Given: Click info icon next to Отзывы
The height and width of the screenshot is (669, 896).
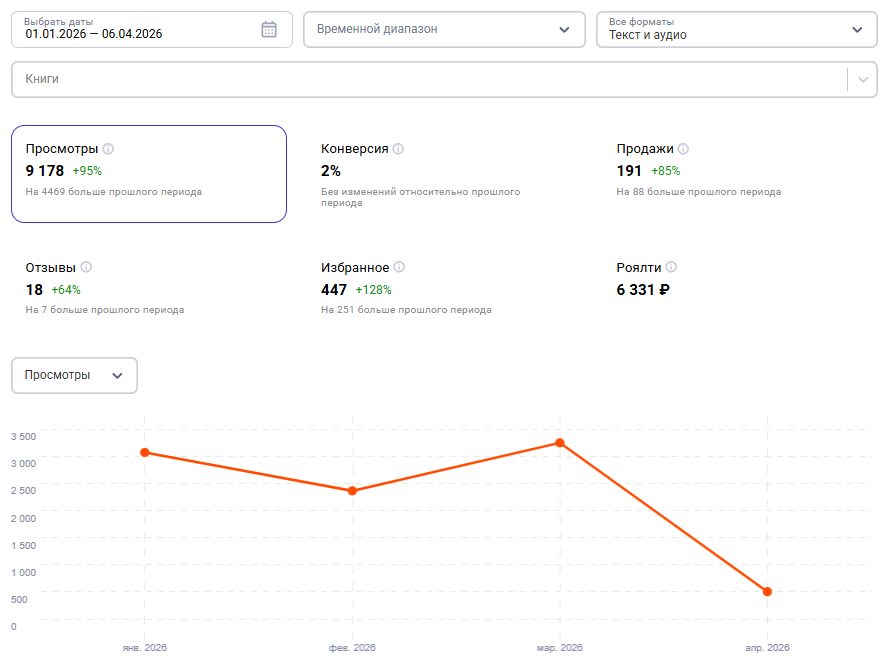Looking at the screenshot, I should click(x=86, y=267).
